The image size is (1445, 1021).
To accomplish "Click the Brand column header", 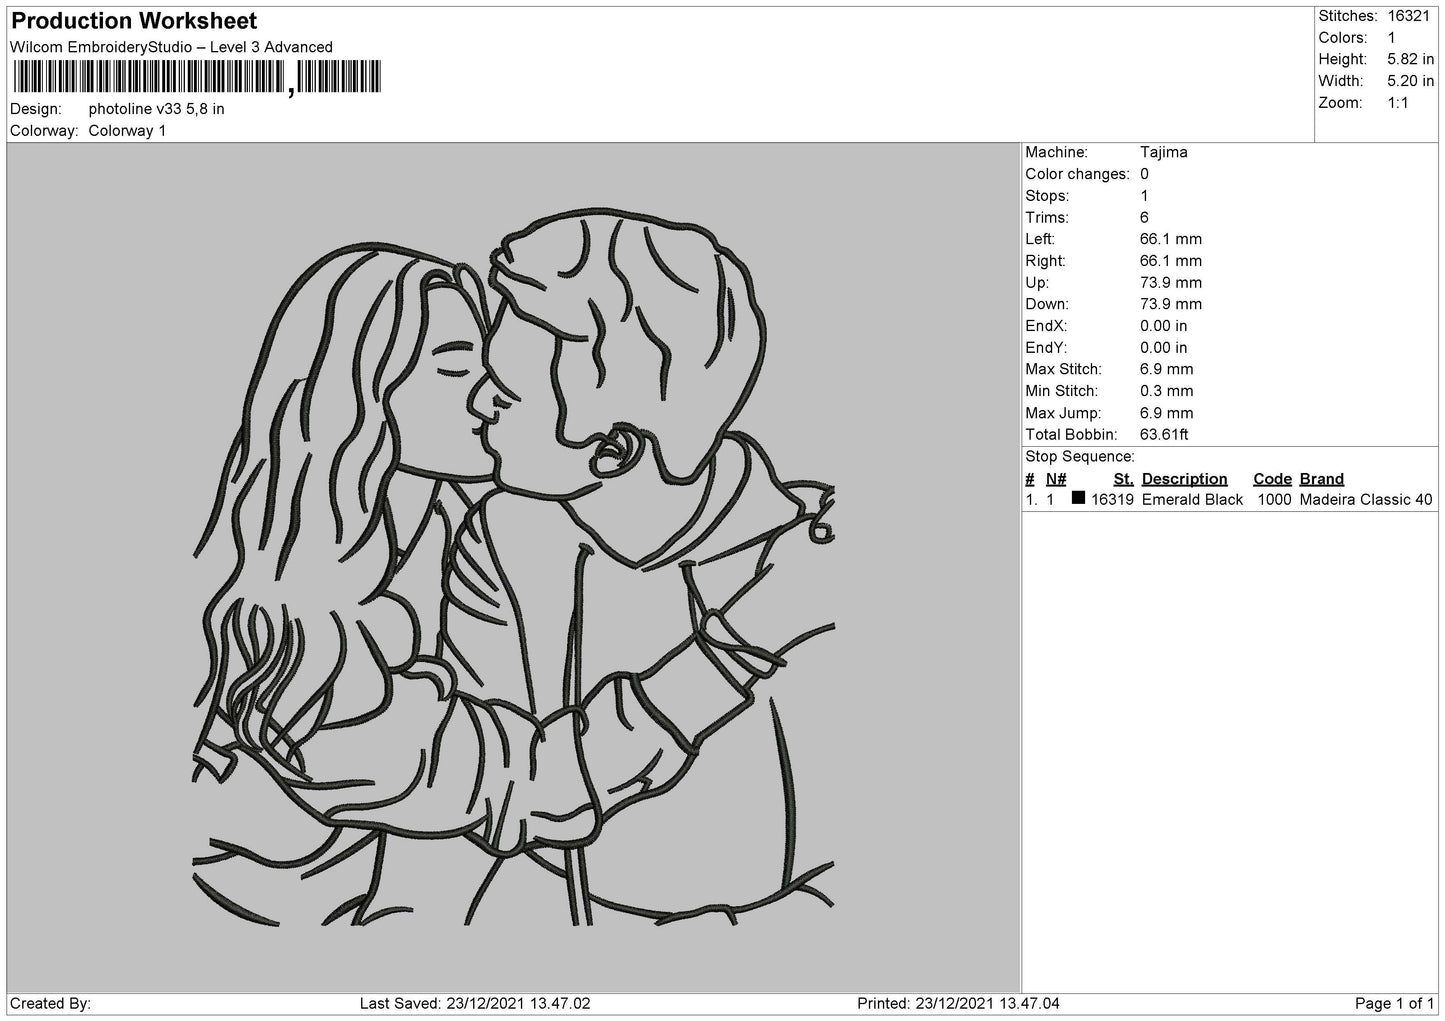I will tap(1322, 479).
